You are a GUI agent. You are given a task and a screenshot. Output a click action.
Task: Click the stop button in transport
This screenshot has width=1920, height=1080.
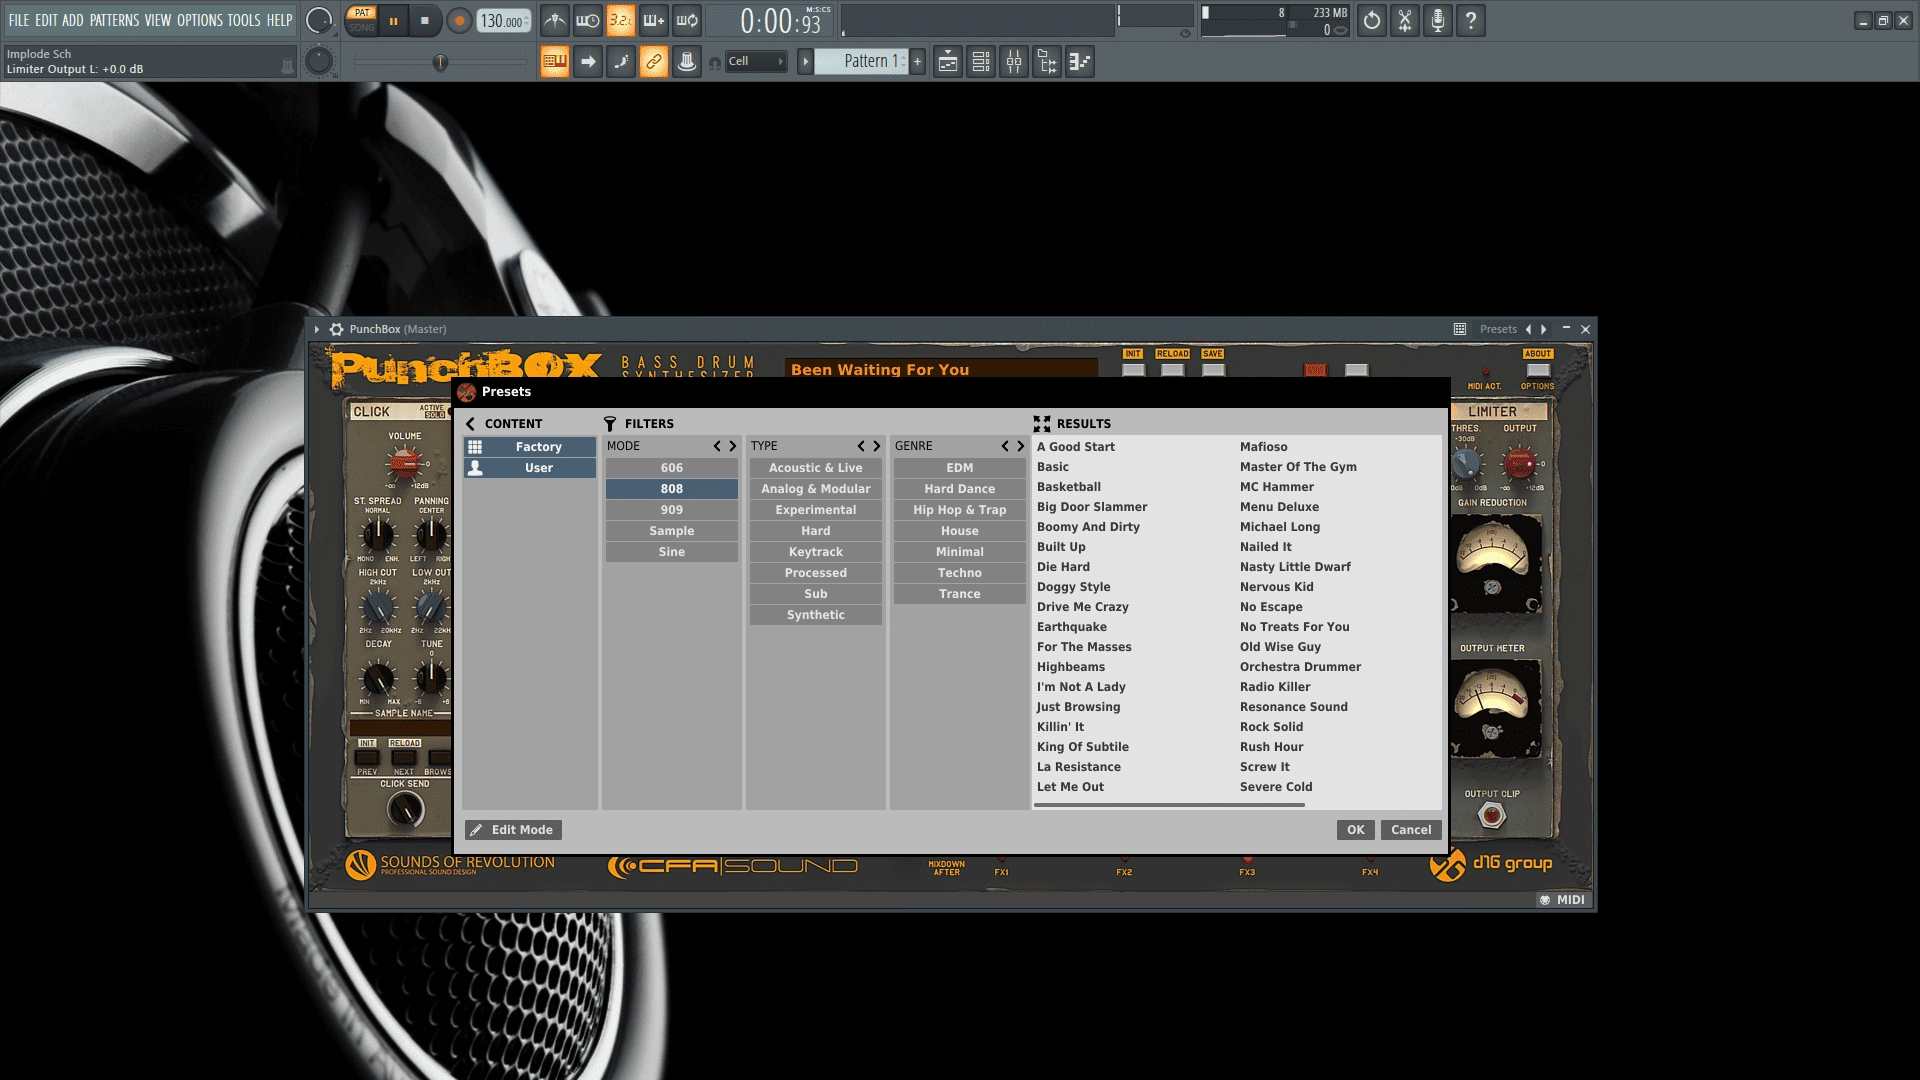pos(425,20)
